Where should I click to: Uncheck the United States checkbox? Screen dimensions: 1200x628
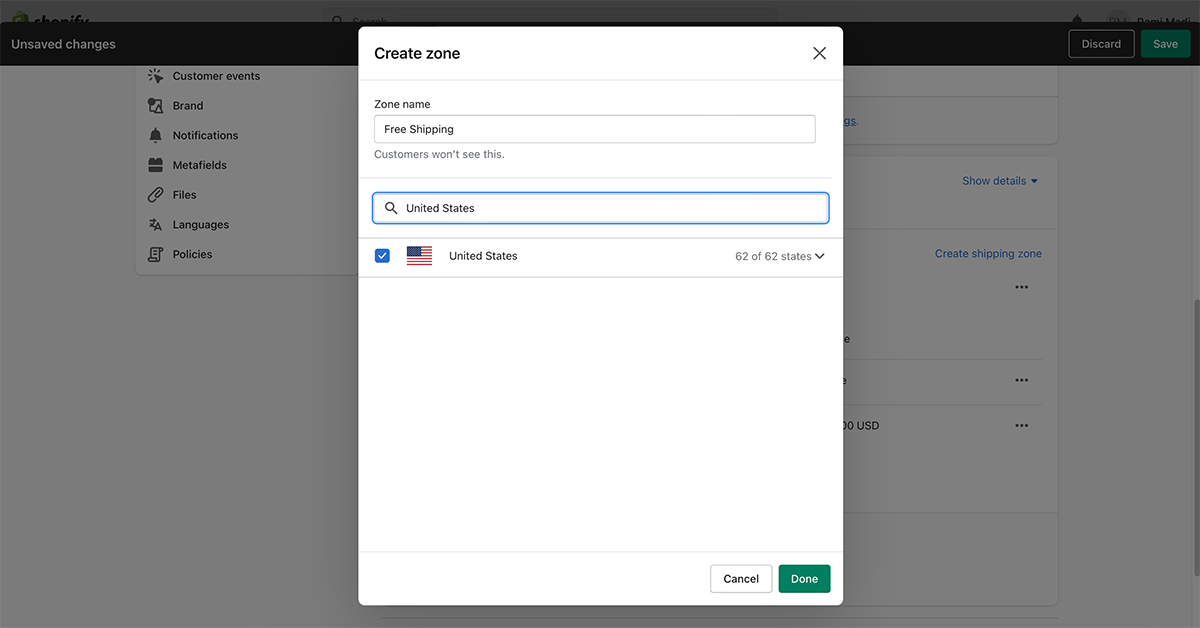(382, 255)
